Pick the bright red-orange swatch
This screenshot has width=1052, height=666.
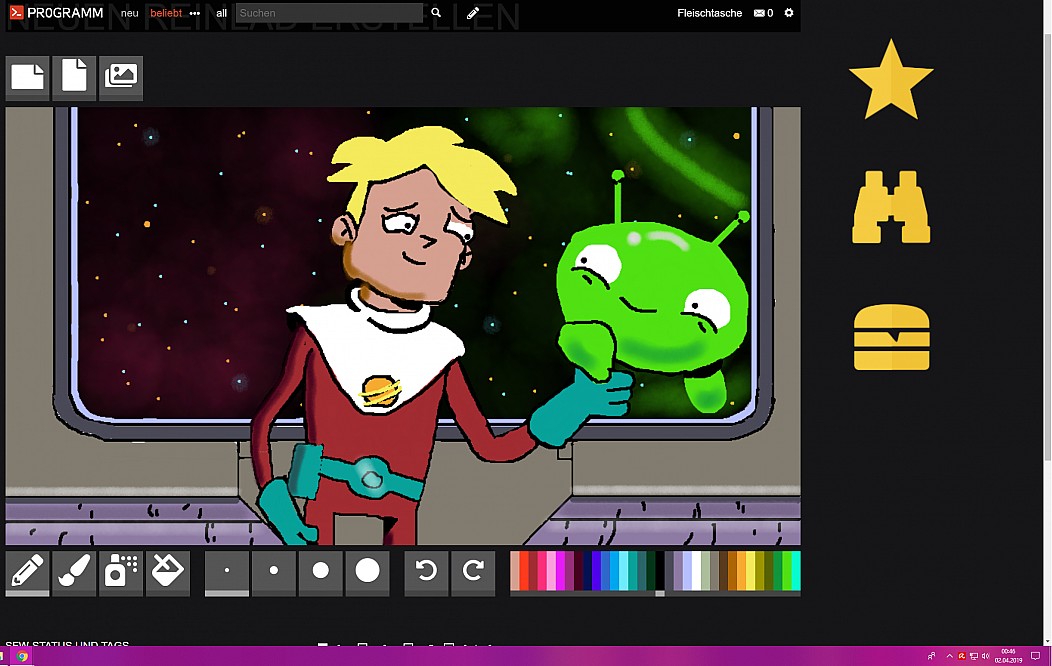click(x=524, y=571)
